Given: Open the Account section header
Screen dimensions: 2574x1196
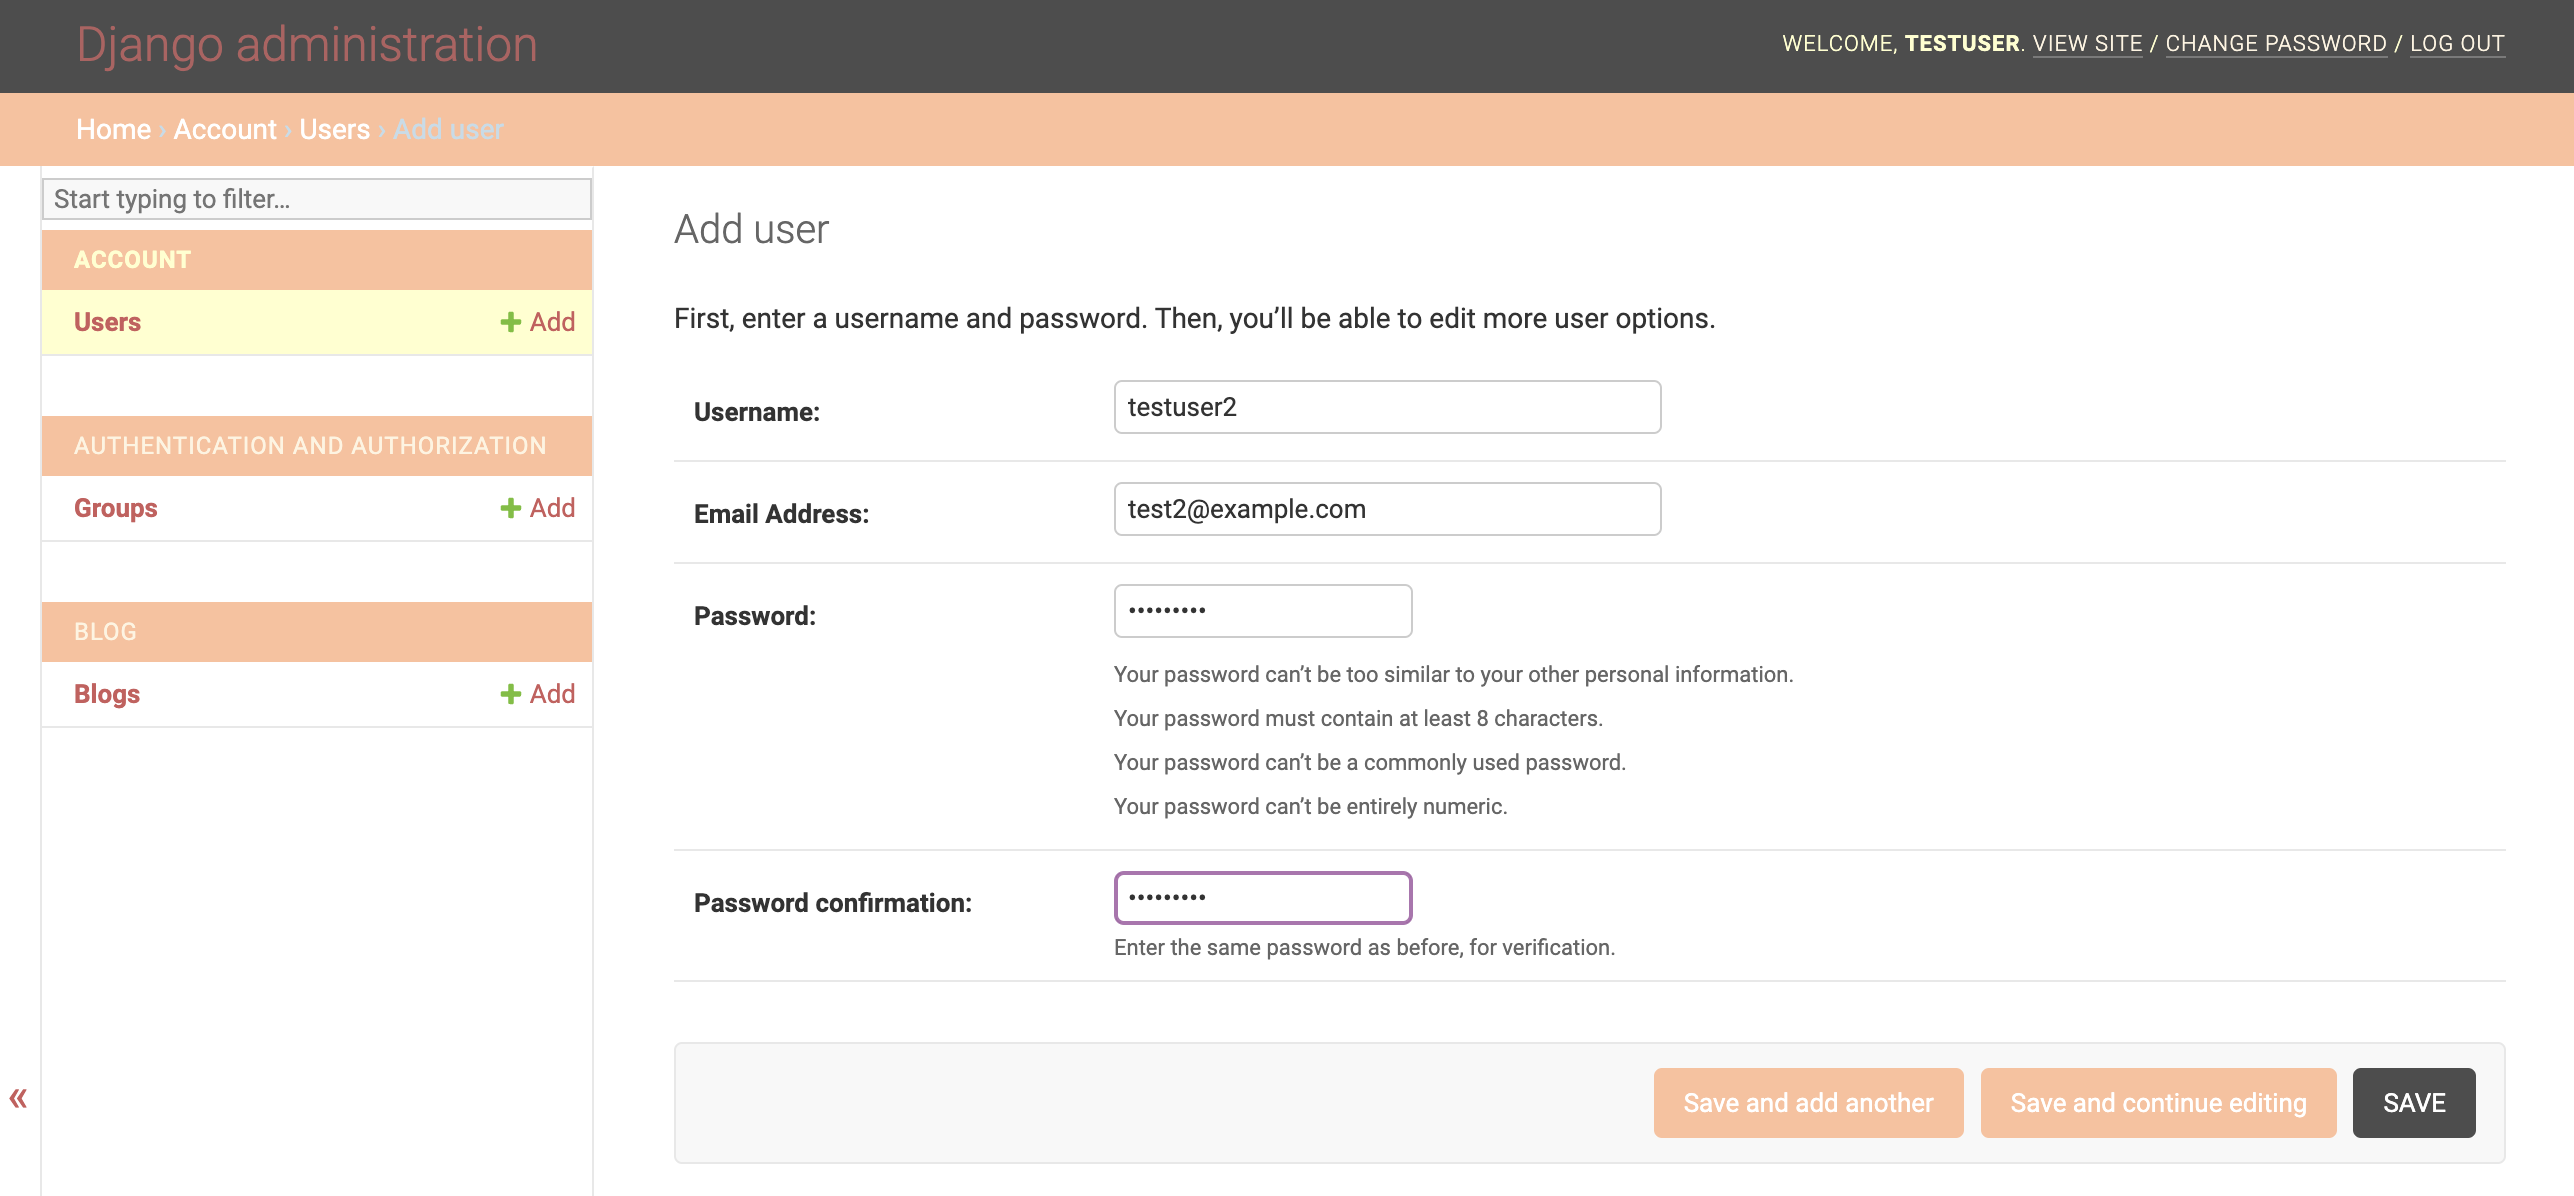Looking at the screenshot, I should 132,260.
